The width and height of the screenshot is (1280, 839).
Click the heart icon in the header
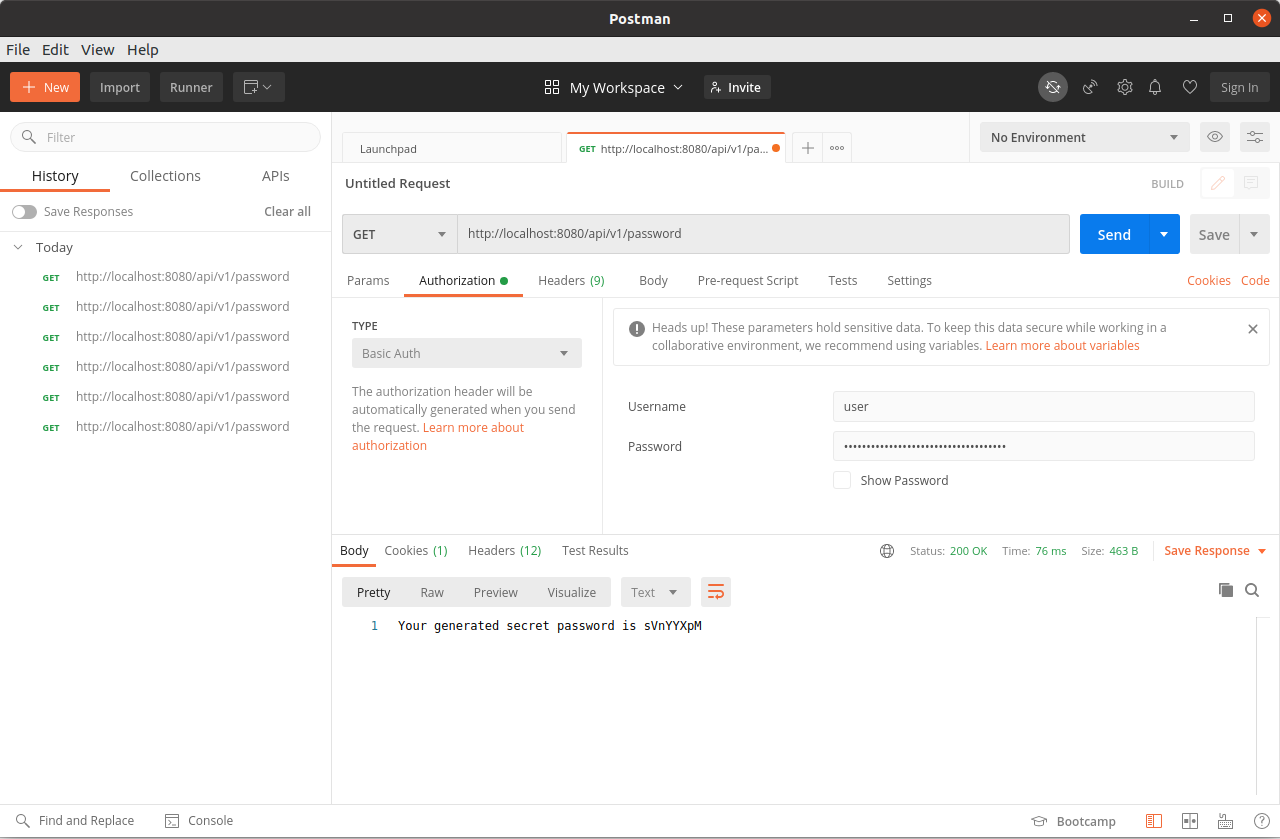(1190, 87)
